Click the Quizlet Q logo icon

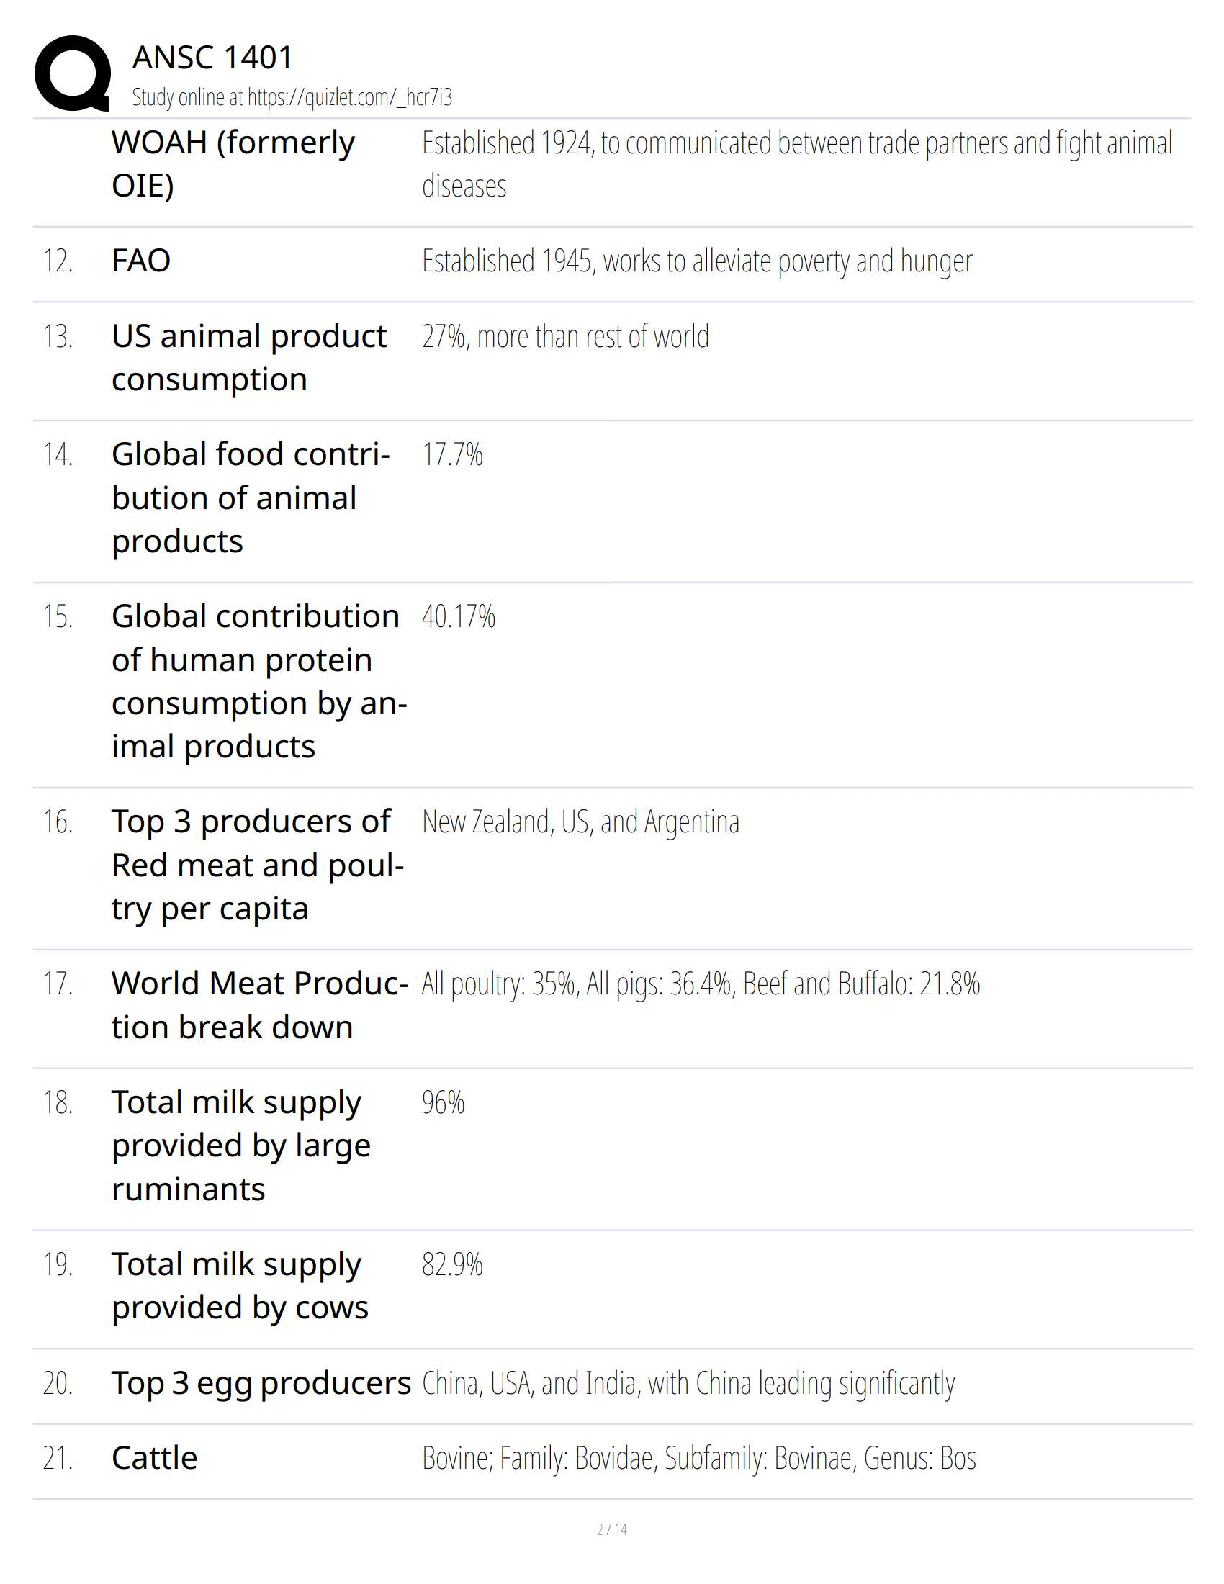(72, 73)
